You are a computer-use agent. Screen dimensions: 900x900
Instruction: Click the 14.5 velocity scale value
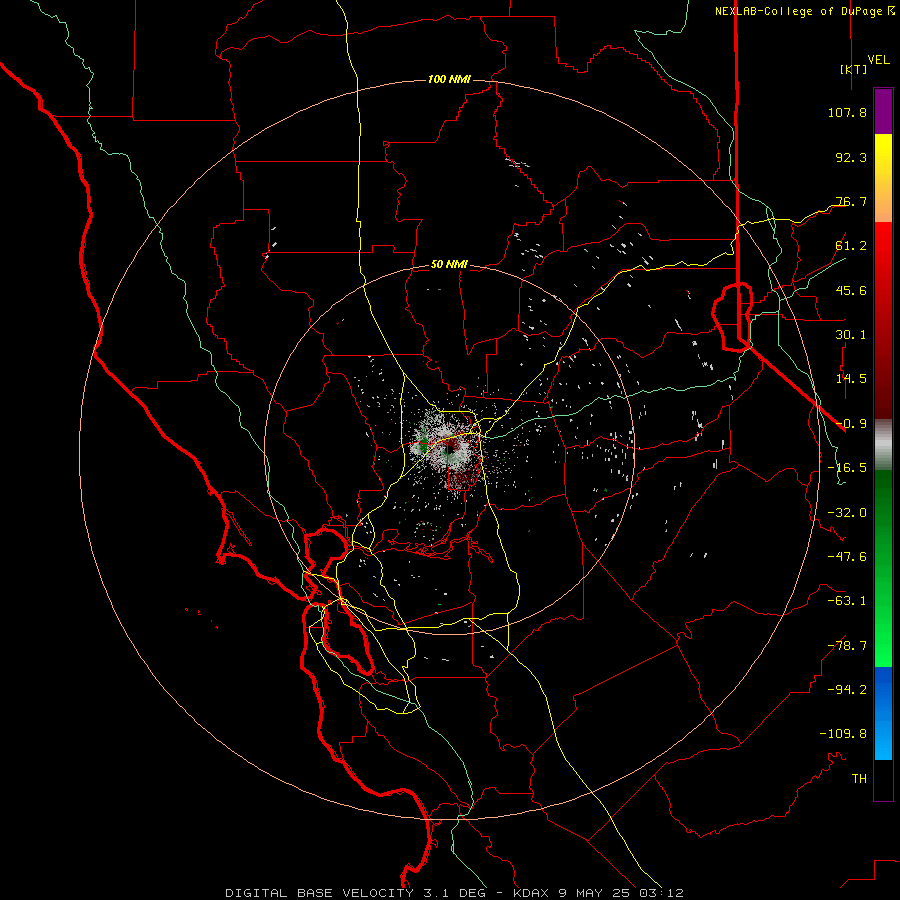click(x=851, y=379)
